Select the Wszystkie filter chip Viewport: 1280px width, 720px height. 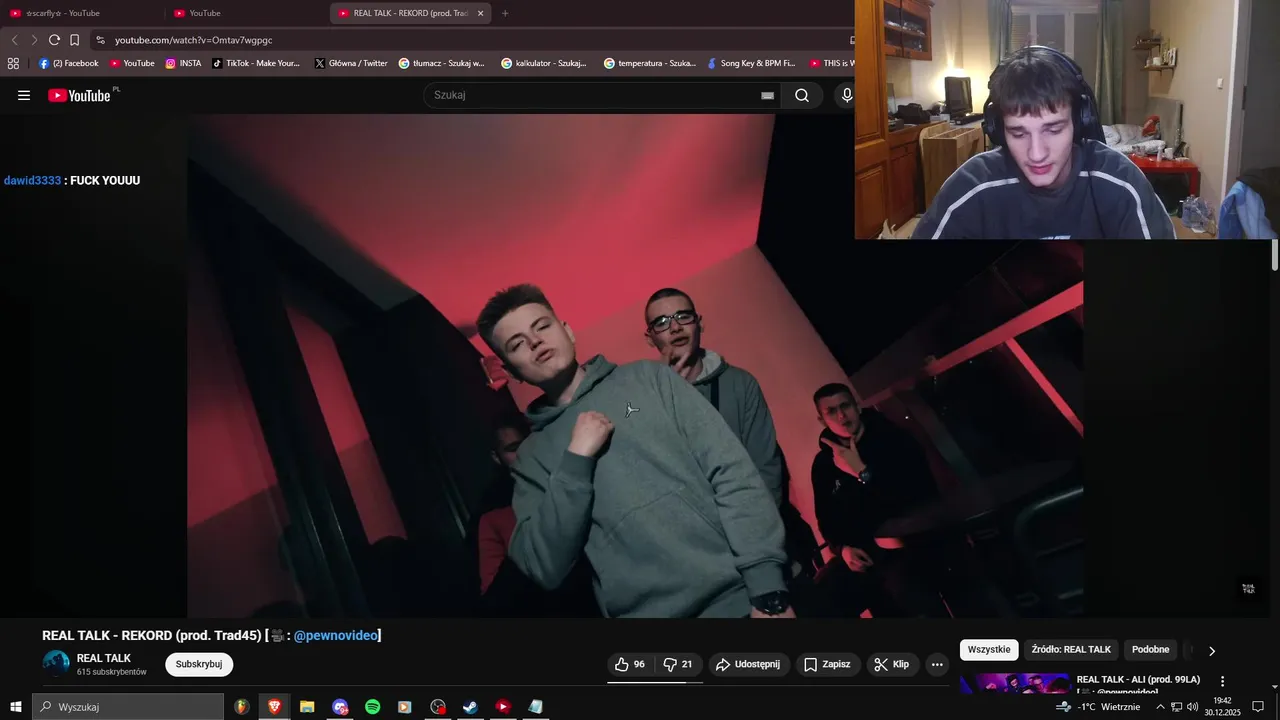click(x=989, y=650)
